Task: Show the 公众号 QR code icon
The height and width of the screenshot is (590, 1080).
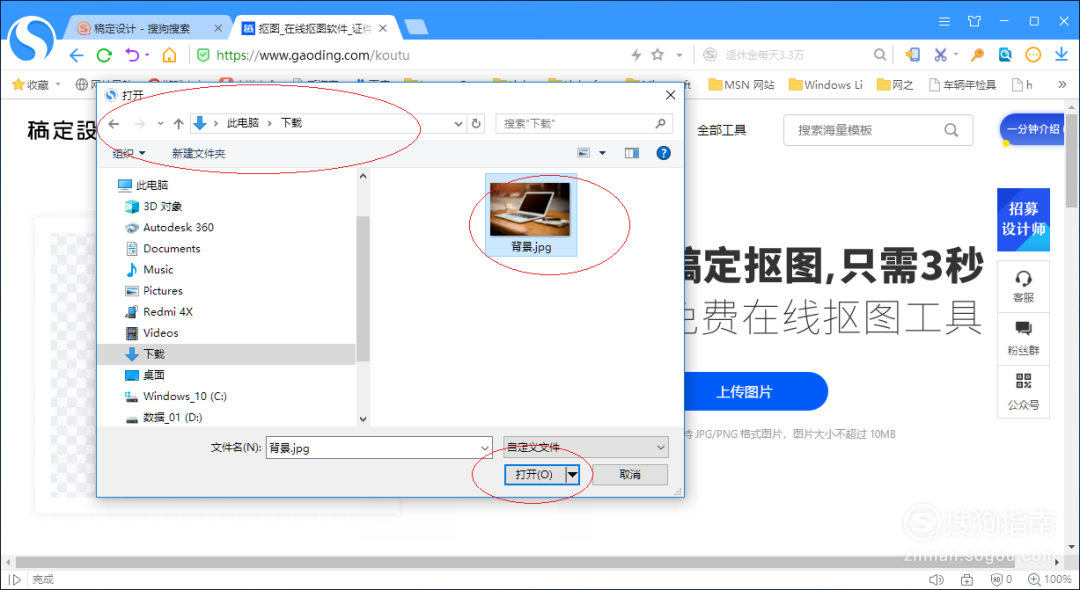Action: 1024,381
